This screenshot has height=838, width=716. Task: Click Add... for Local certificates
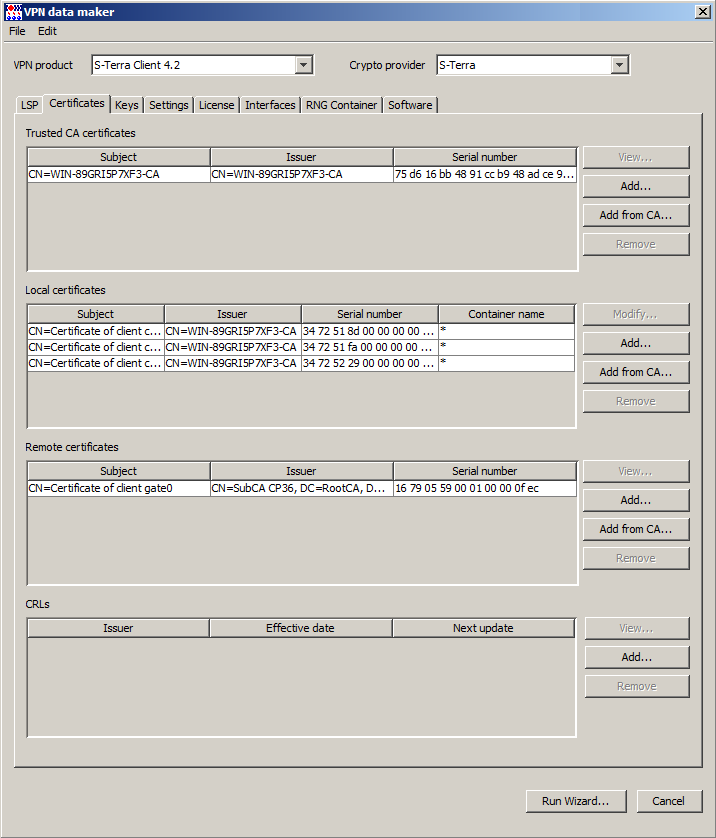(x=636, y=343)
